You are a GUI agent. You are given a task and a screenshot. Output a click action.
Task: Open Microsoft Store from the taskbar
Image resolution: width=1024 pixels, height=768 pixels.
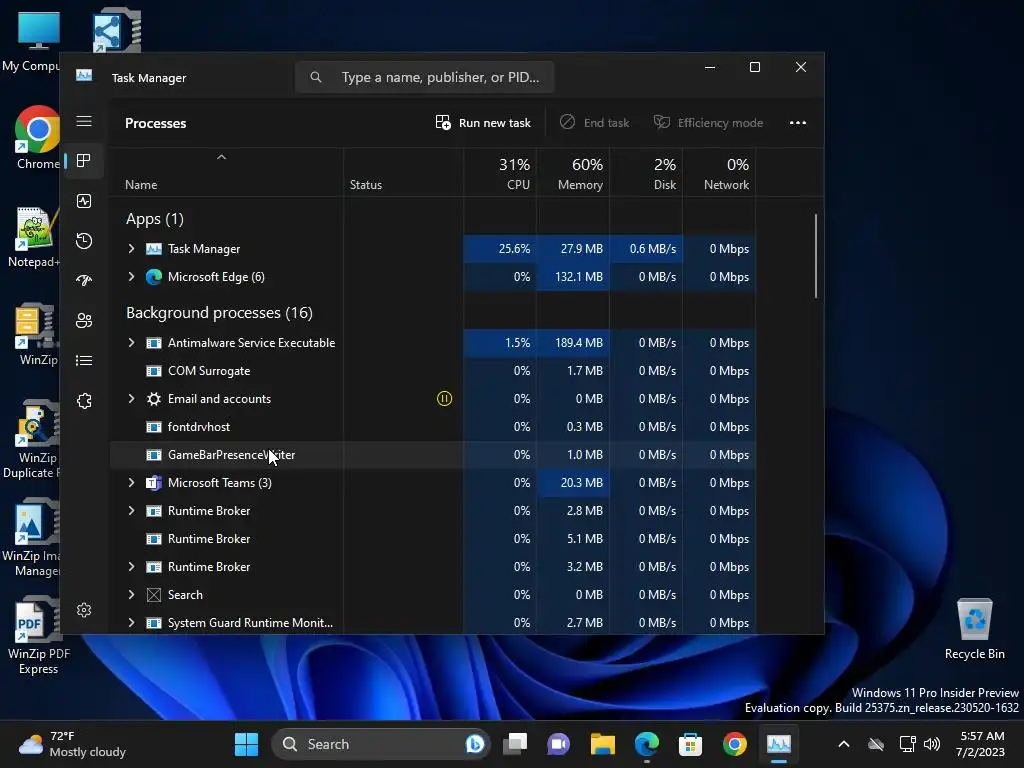690,744
